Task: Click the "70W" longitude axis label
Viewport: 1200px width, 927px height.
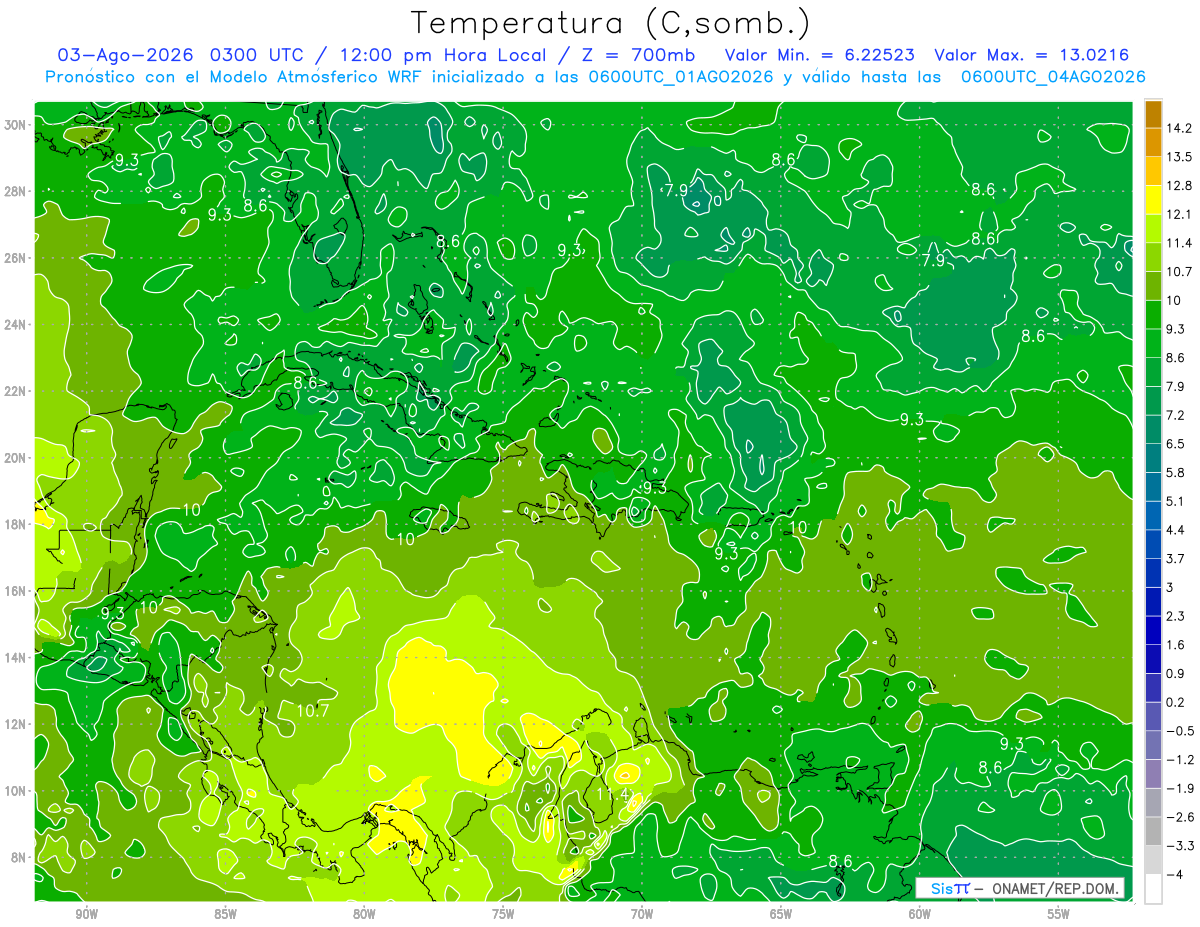Action: click(642, 914)
